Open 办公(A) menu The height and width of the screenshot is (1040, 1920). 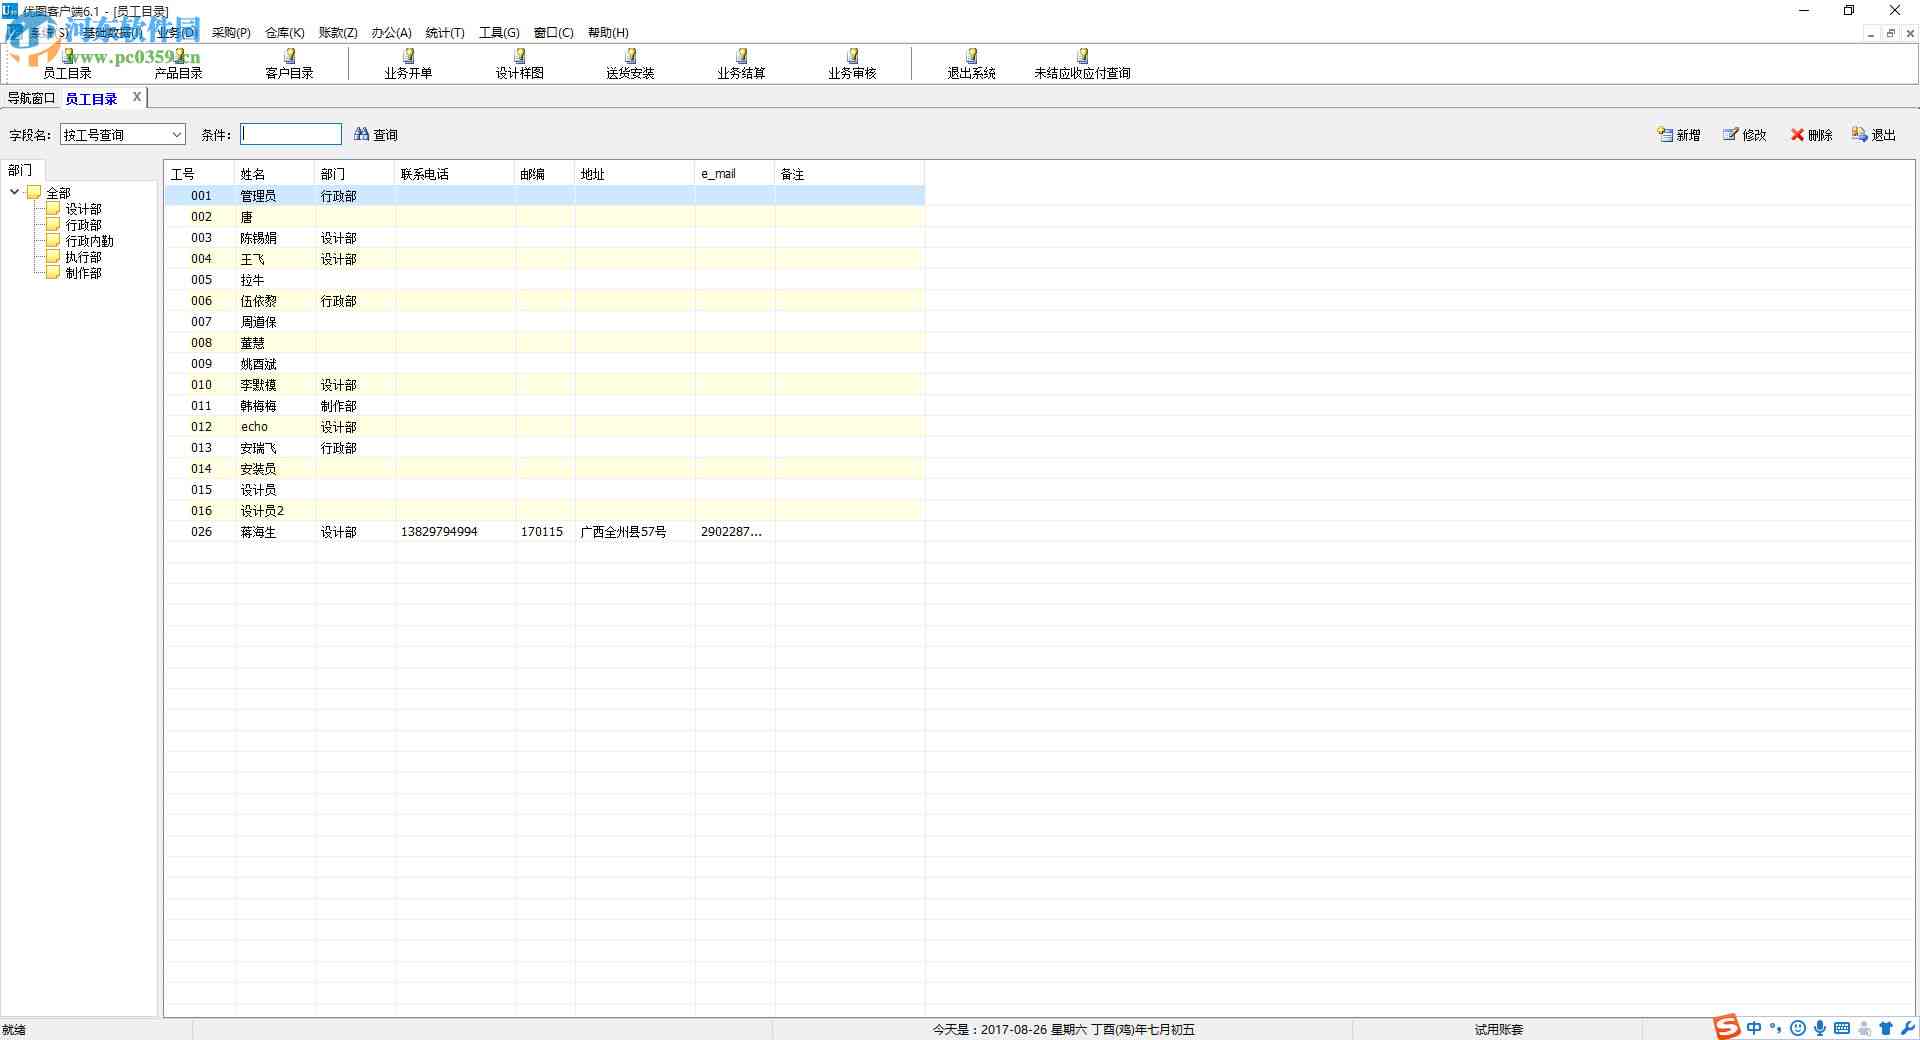pyautogui.click(x=391, y=33)
